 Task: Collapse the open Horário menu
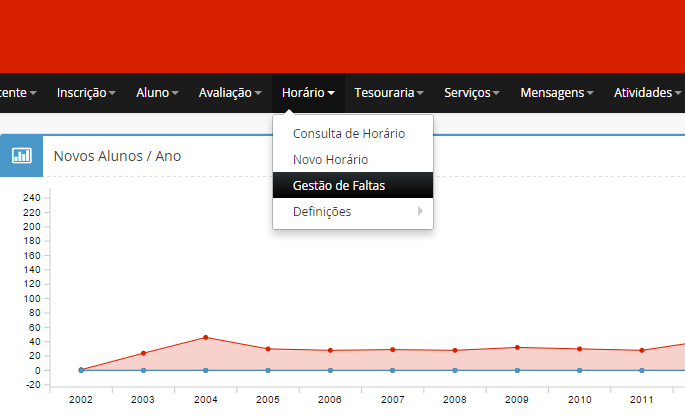[x=308, y=92]
